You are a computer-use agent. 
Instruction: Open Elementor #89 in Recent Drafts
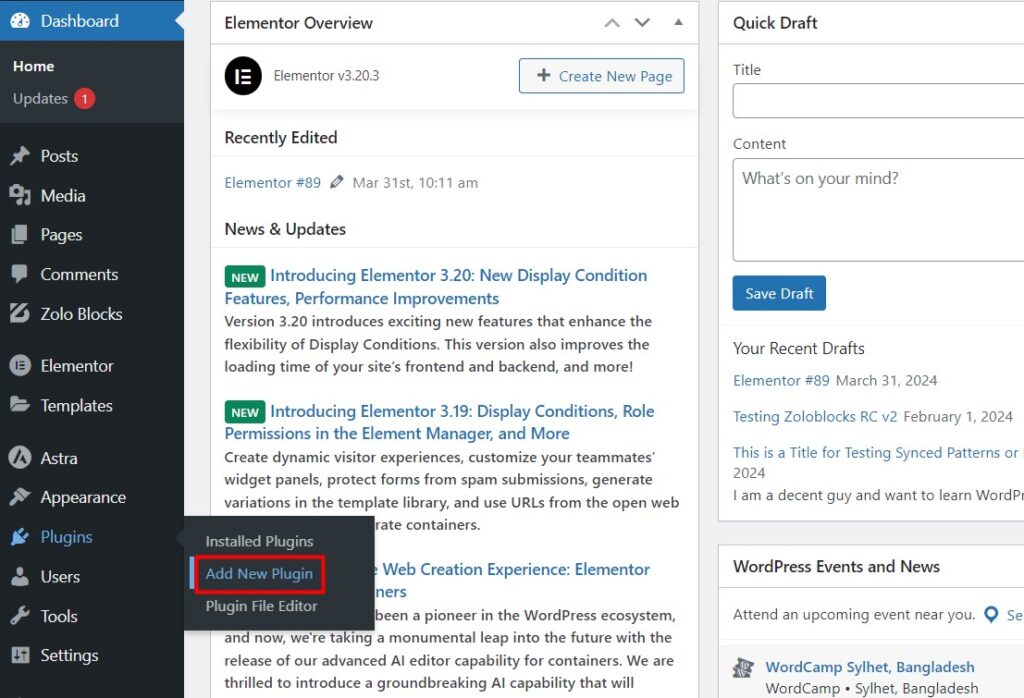(781, 380)
